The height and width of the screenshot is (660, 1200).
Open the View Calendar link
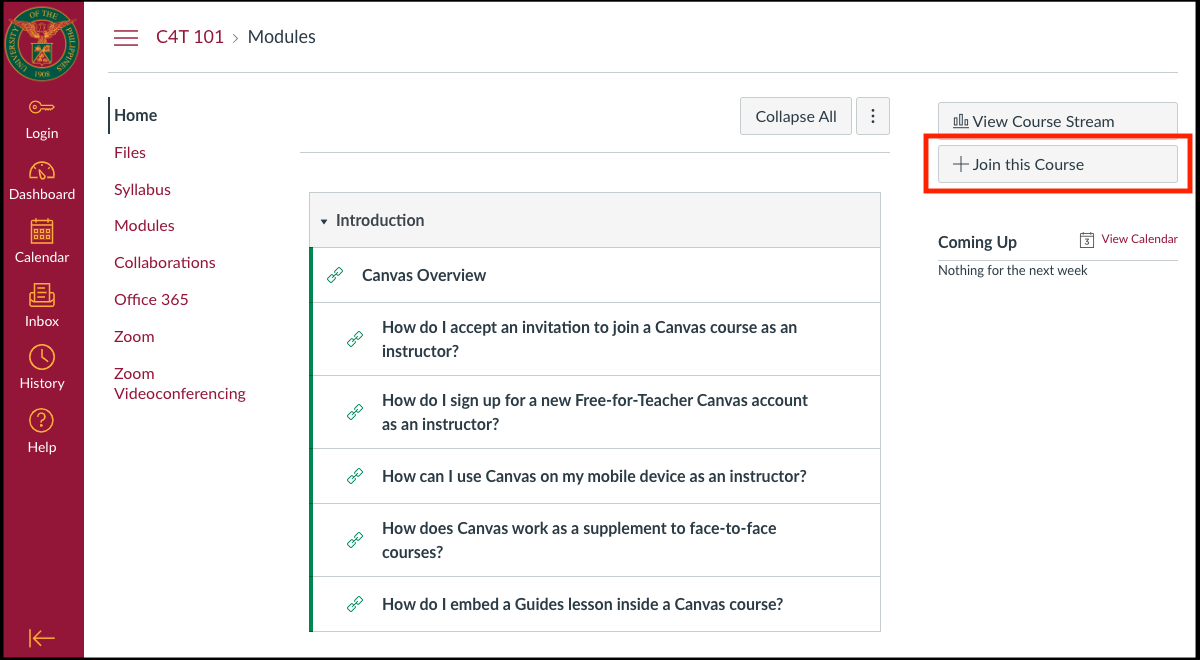pyautogui.click(x=1138, y=240)
